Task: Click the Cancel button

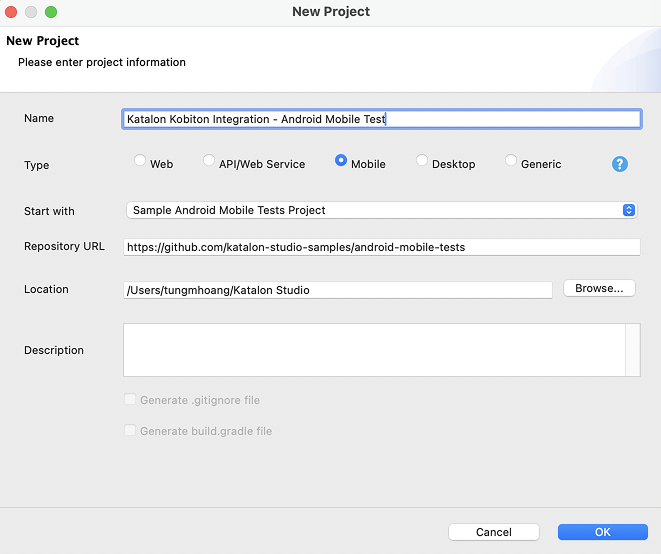Action: pos(494,532)
